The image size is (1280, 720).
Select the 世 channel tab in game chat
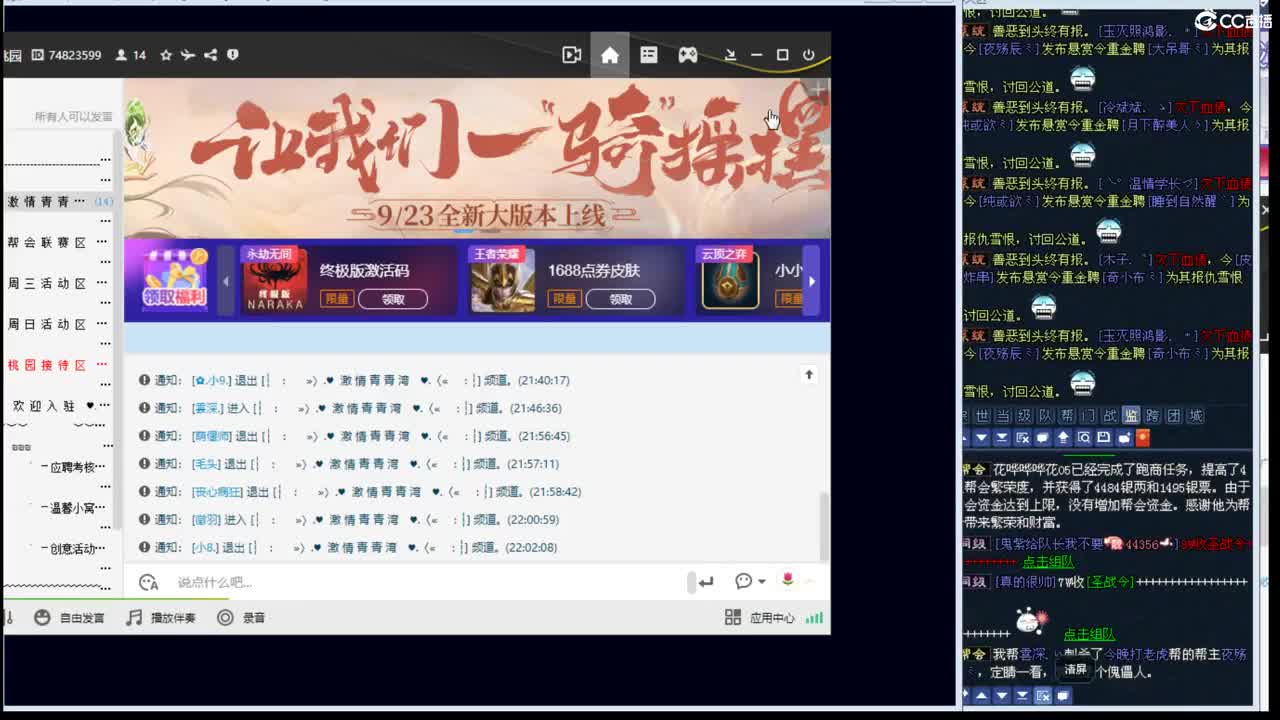coord(981,416)
